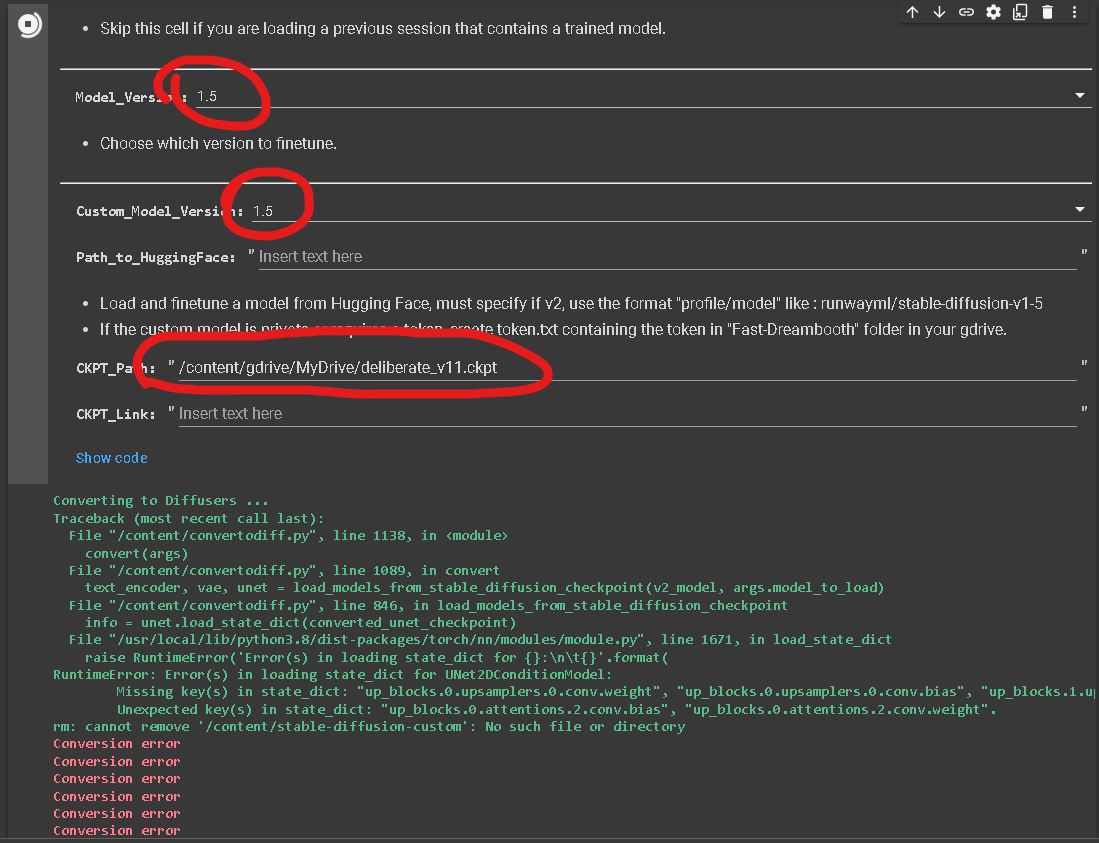Viewport: 1099px width, 843px height.
Task: Click the Conversion error message line
Action: click(x=116, y=743)
